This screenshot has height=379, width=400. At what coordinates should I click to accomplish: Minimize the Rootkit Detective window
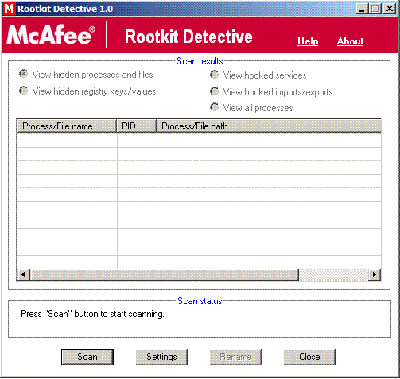coord(361,8)
